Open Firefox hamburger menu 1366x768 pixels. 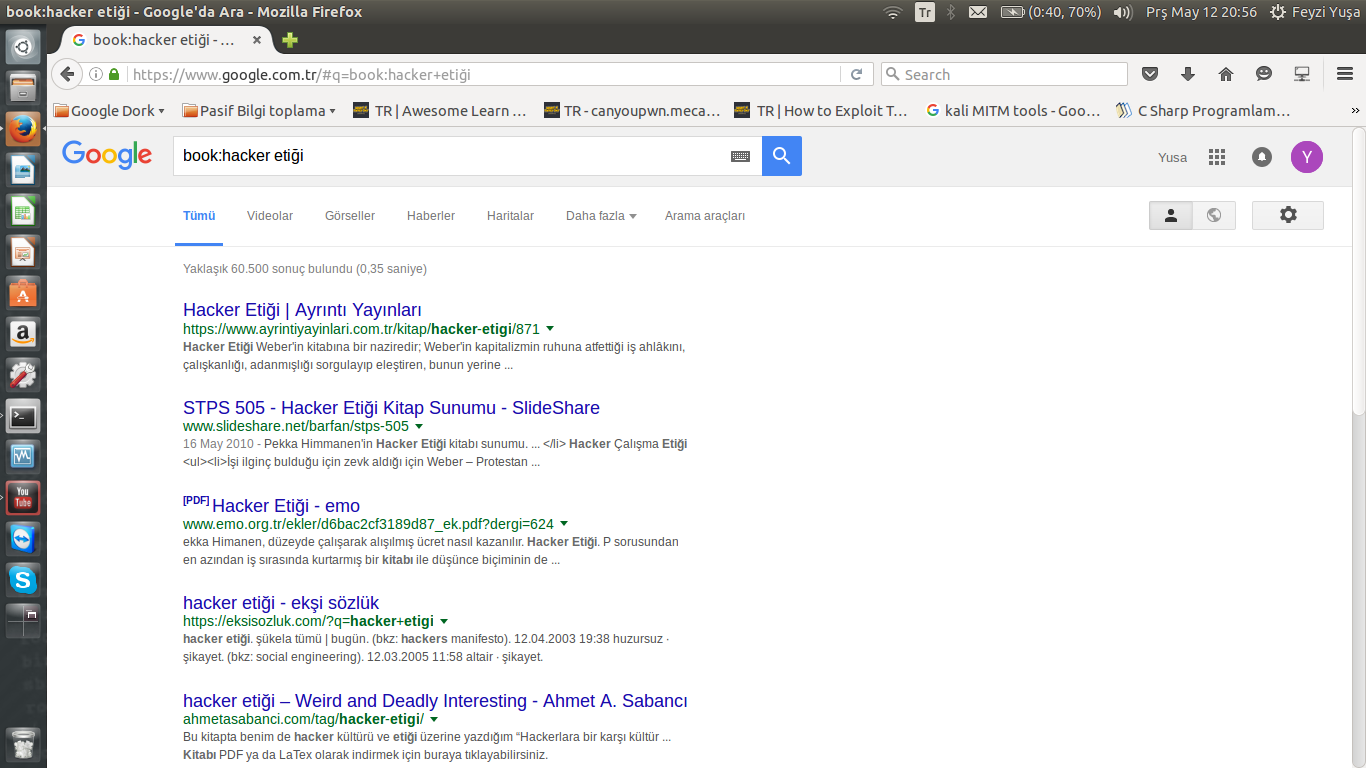click(x=1344, y=74)
